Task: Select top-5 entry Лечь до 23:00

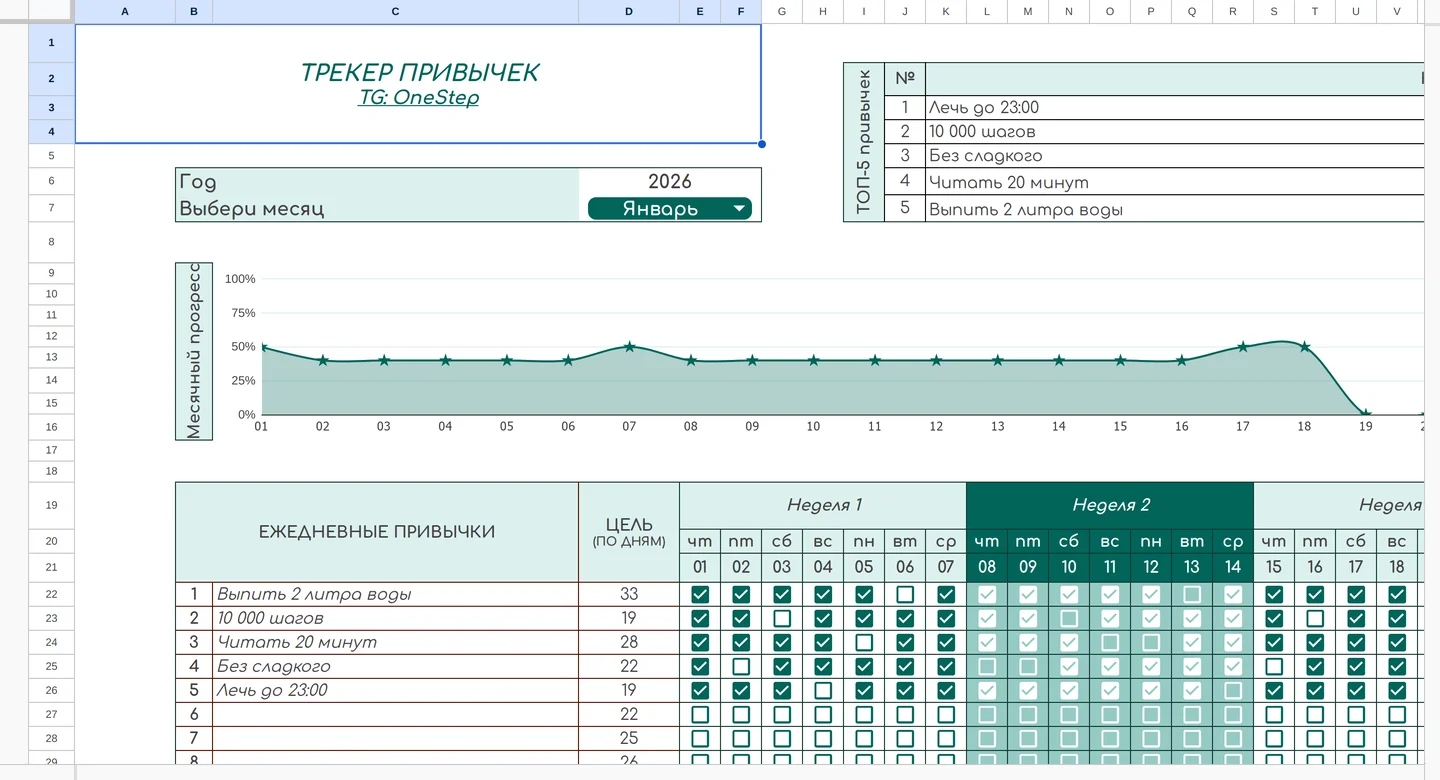Action: [x=1175, y=108]
